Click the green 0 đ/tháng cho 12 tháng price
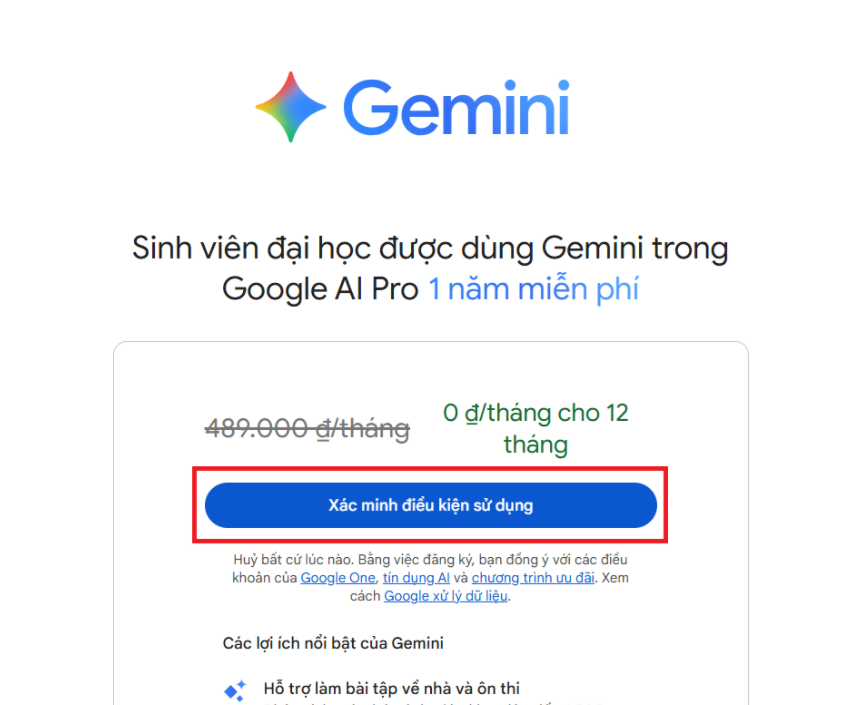 pos(535,427)
